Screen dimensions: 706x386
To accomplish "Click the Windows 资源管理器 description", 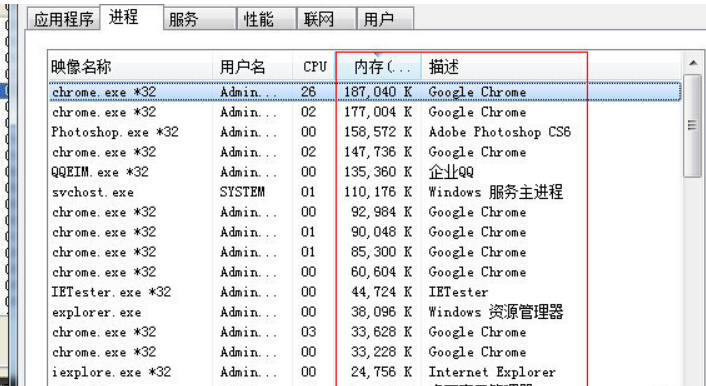I will coord(496,312).
